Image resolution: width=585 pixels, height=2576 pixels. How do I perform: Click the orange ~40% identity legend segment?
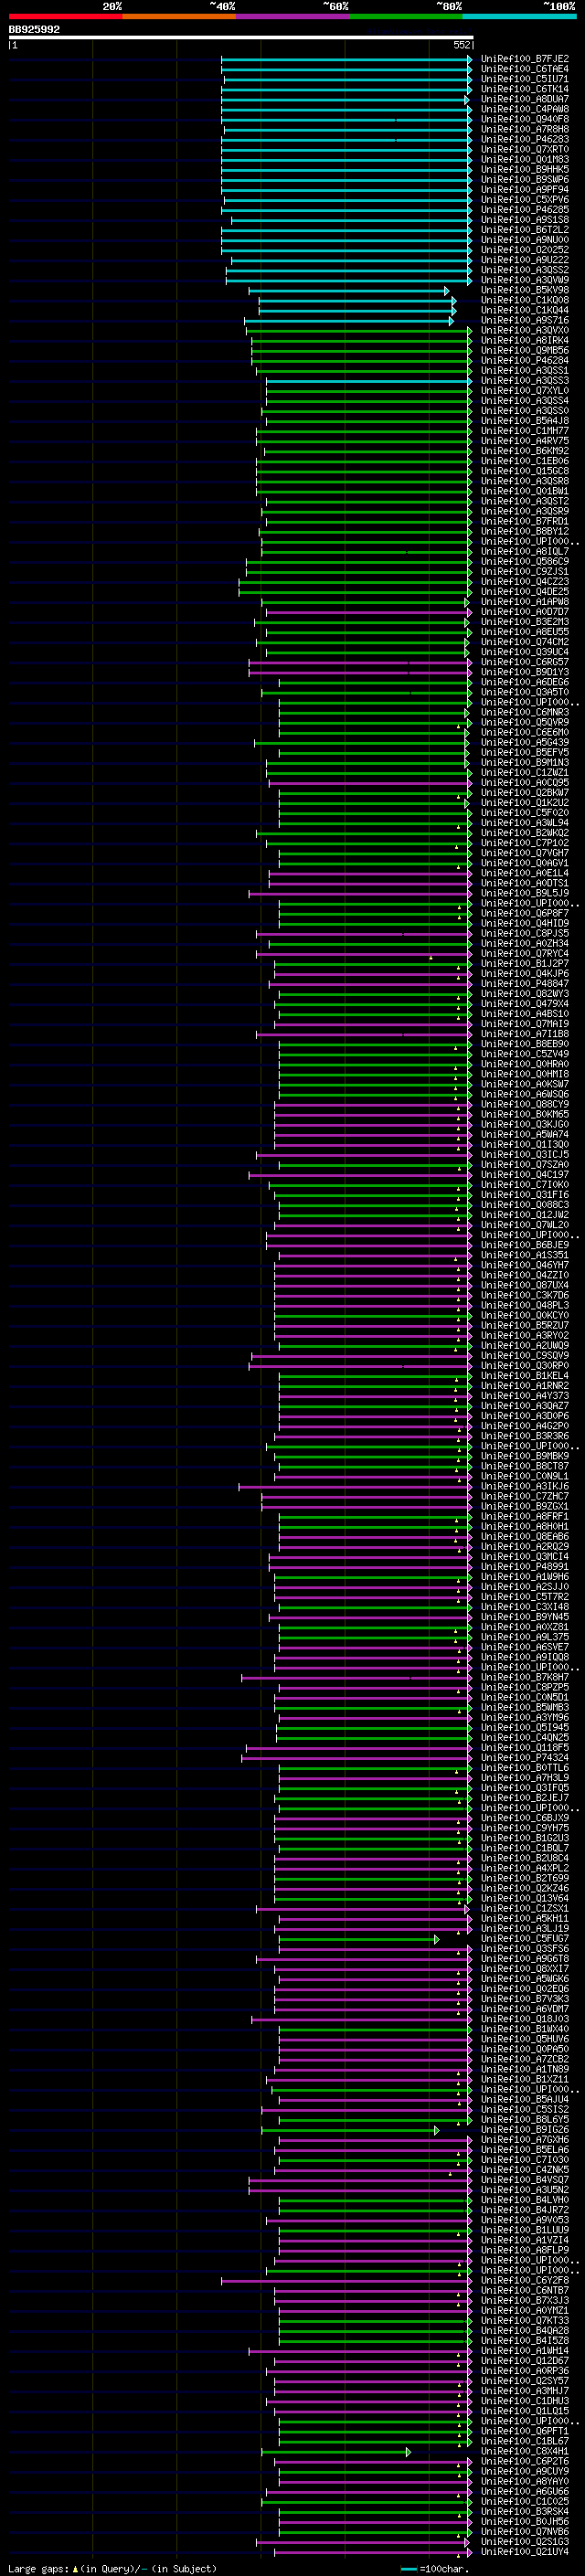click(x=179, y=16)
